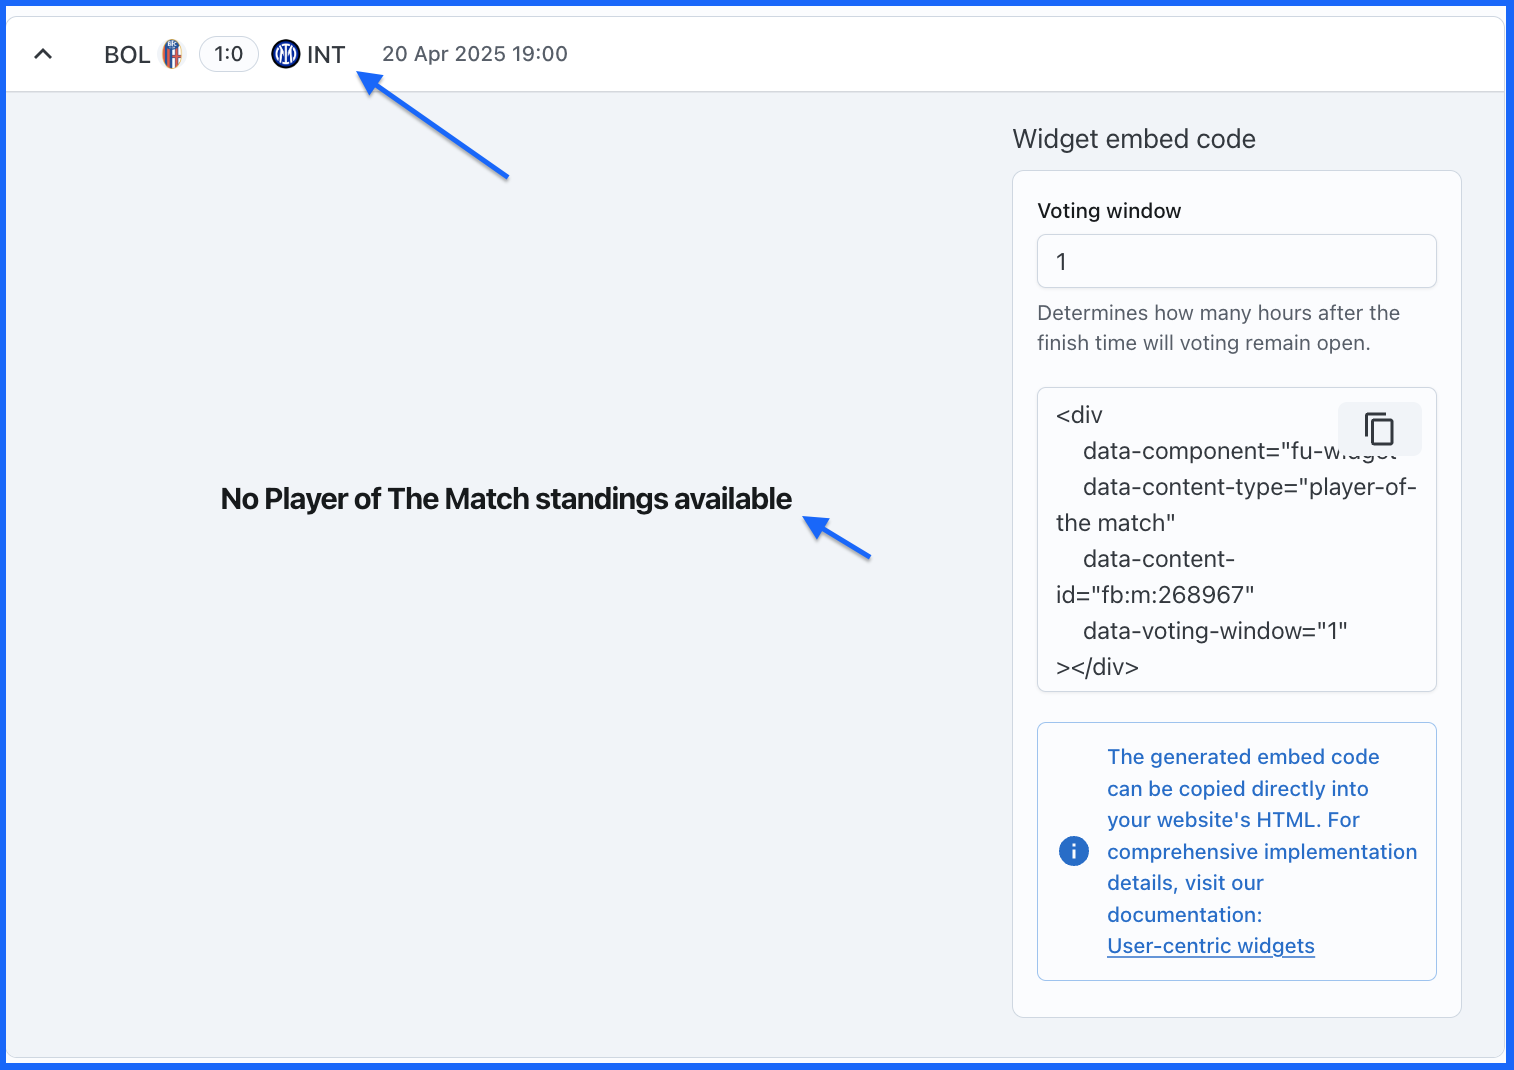Click the opening div tag in snippet
The width and height of the screenshot is (1514, 1070).
click(x=1079, y=415)
